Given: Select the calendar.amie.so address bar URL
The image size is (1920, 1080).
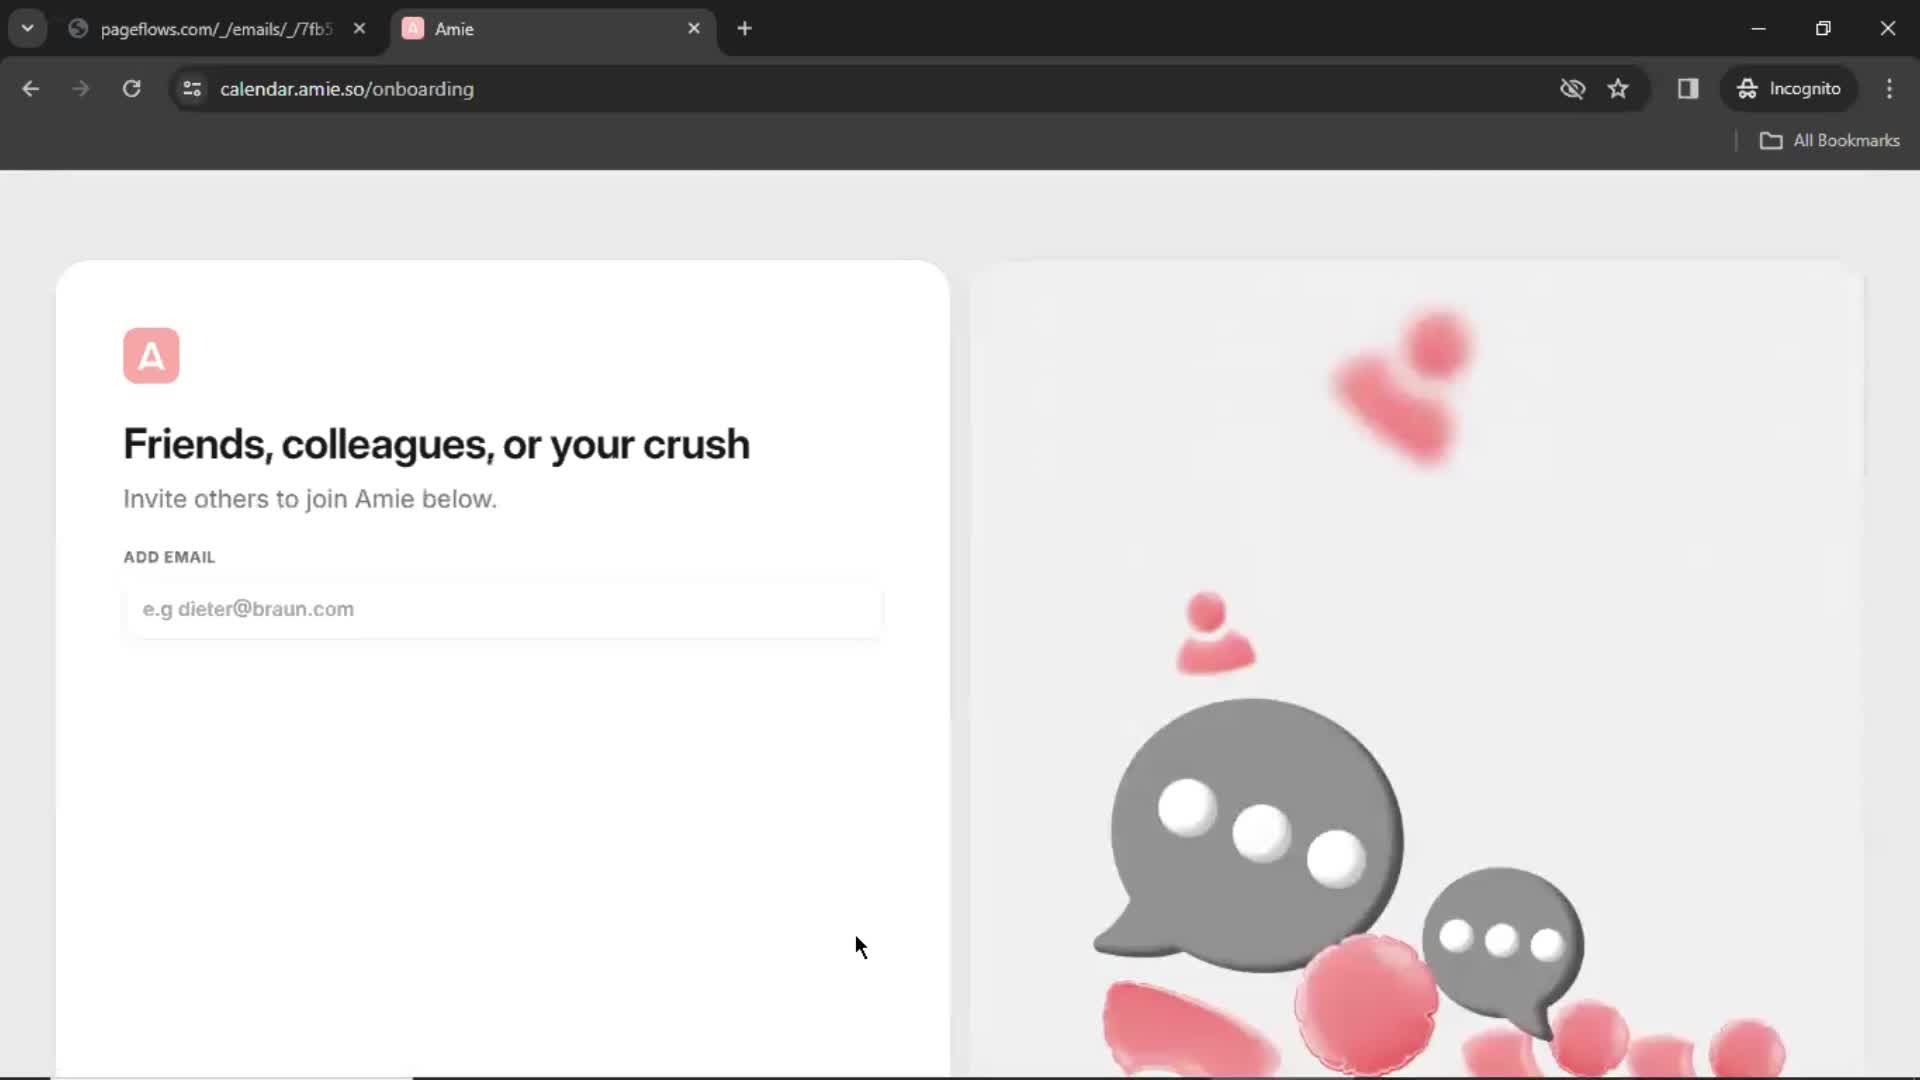Looking at the screenshot, I should tap(347, 89).
